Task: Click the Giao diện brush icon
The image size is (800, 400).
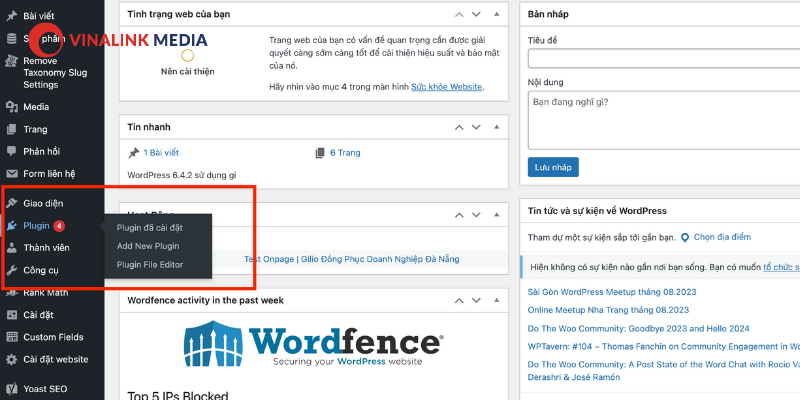Action: [x=11, y=204]
